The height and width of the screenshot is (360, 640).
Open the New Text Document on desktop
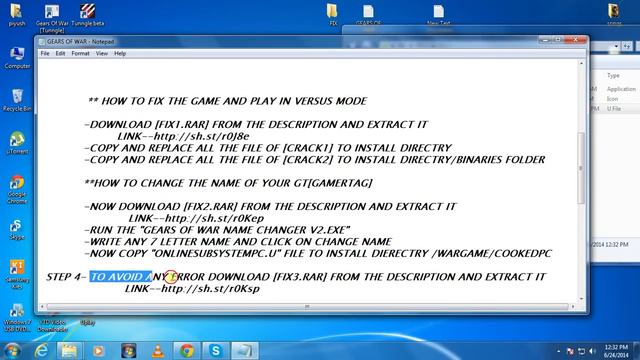click(x=438, y=15)
